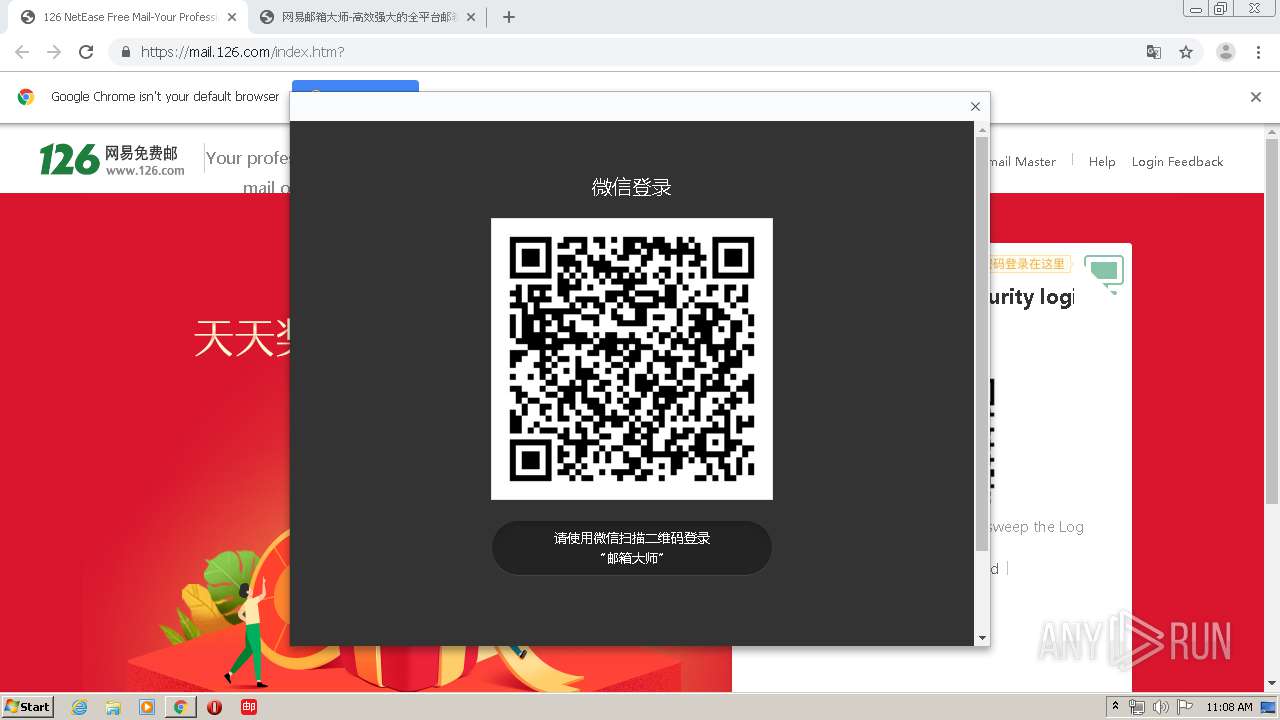The width and height of the screenshot is (1280, 720).
Task: Click page scrollbar down arrow
Action: (1272, 684)
